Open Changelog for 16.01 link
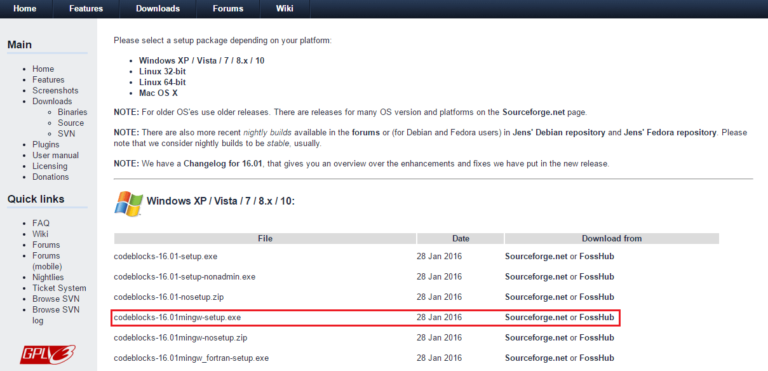The image size is (768, 371). pos(224,164)
